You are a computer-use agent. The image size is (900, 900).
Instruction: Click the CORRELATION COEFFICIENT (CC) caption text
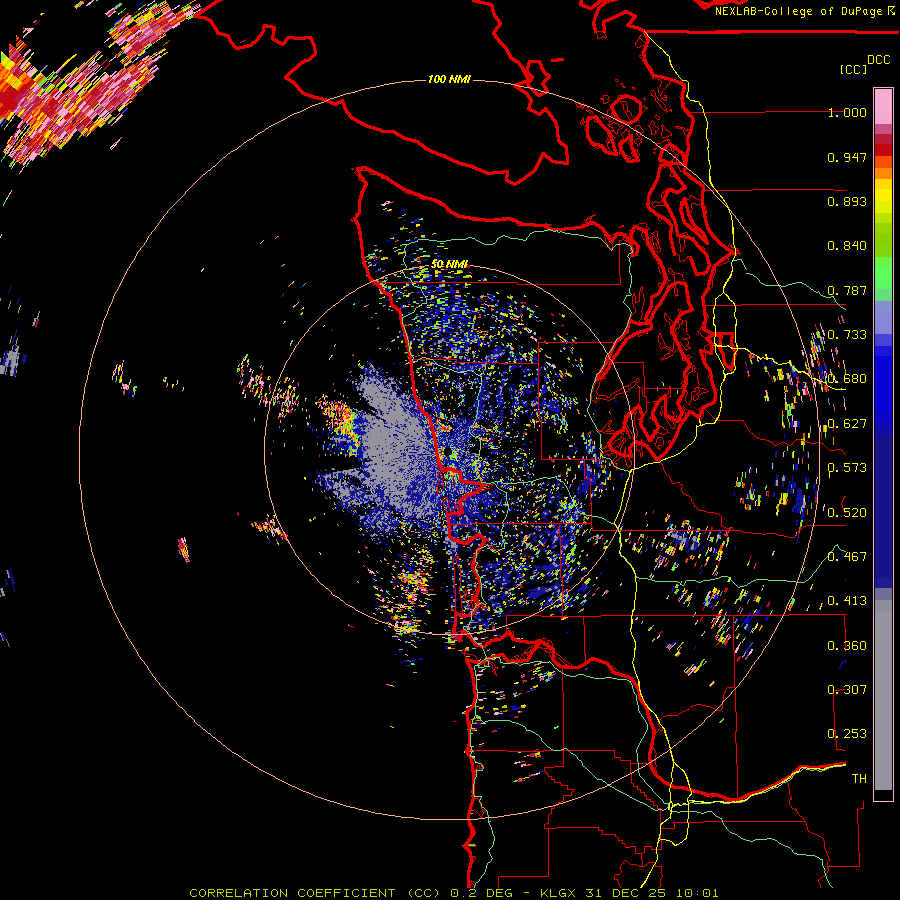(x=315, y=893)
